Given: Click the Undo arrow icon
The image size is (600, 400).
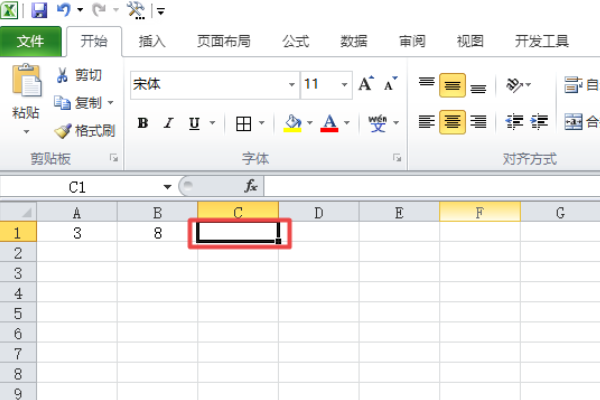Looking at the screenshot, I should click(64, 10).
